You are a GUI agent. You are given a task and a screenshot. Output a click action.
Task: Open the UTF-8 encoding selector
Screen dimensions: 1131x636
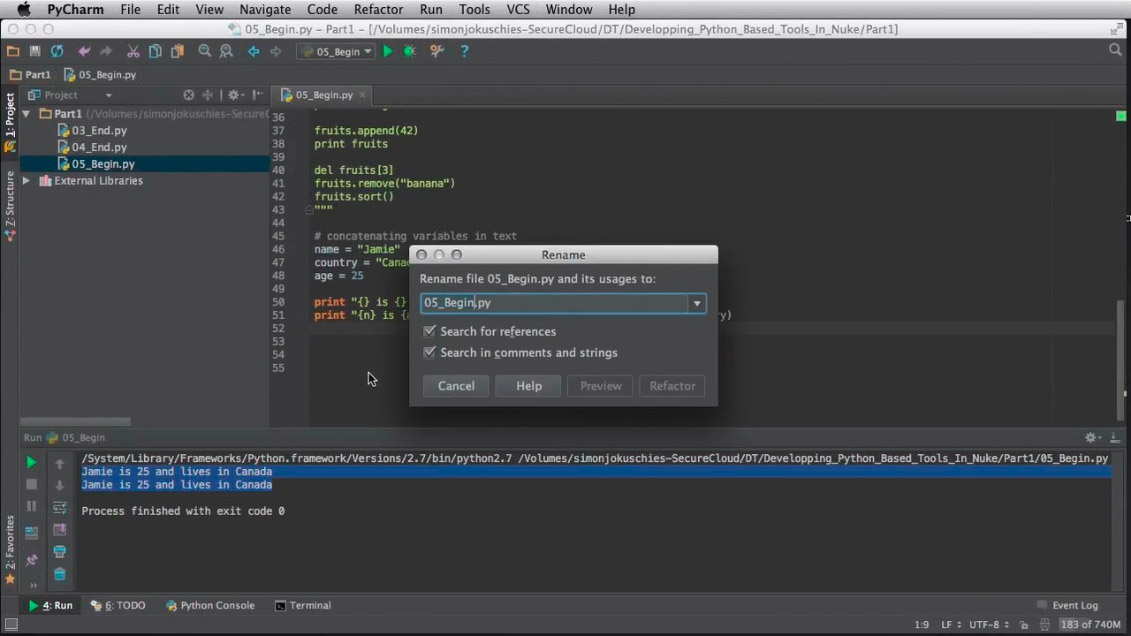coord(988,624)
